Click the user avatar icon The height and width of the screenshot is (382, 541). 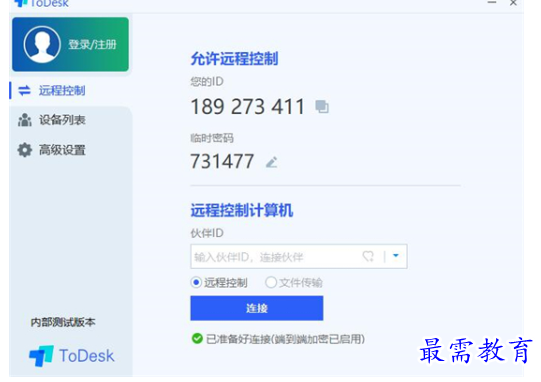[42, 45]
